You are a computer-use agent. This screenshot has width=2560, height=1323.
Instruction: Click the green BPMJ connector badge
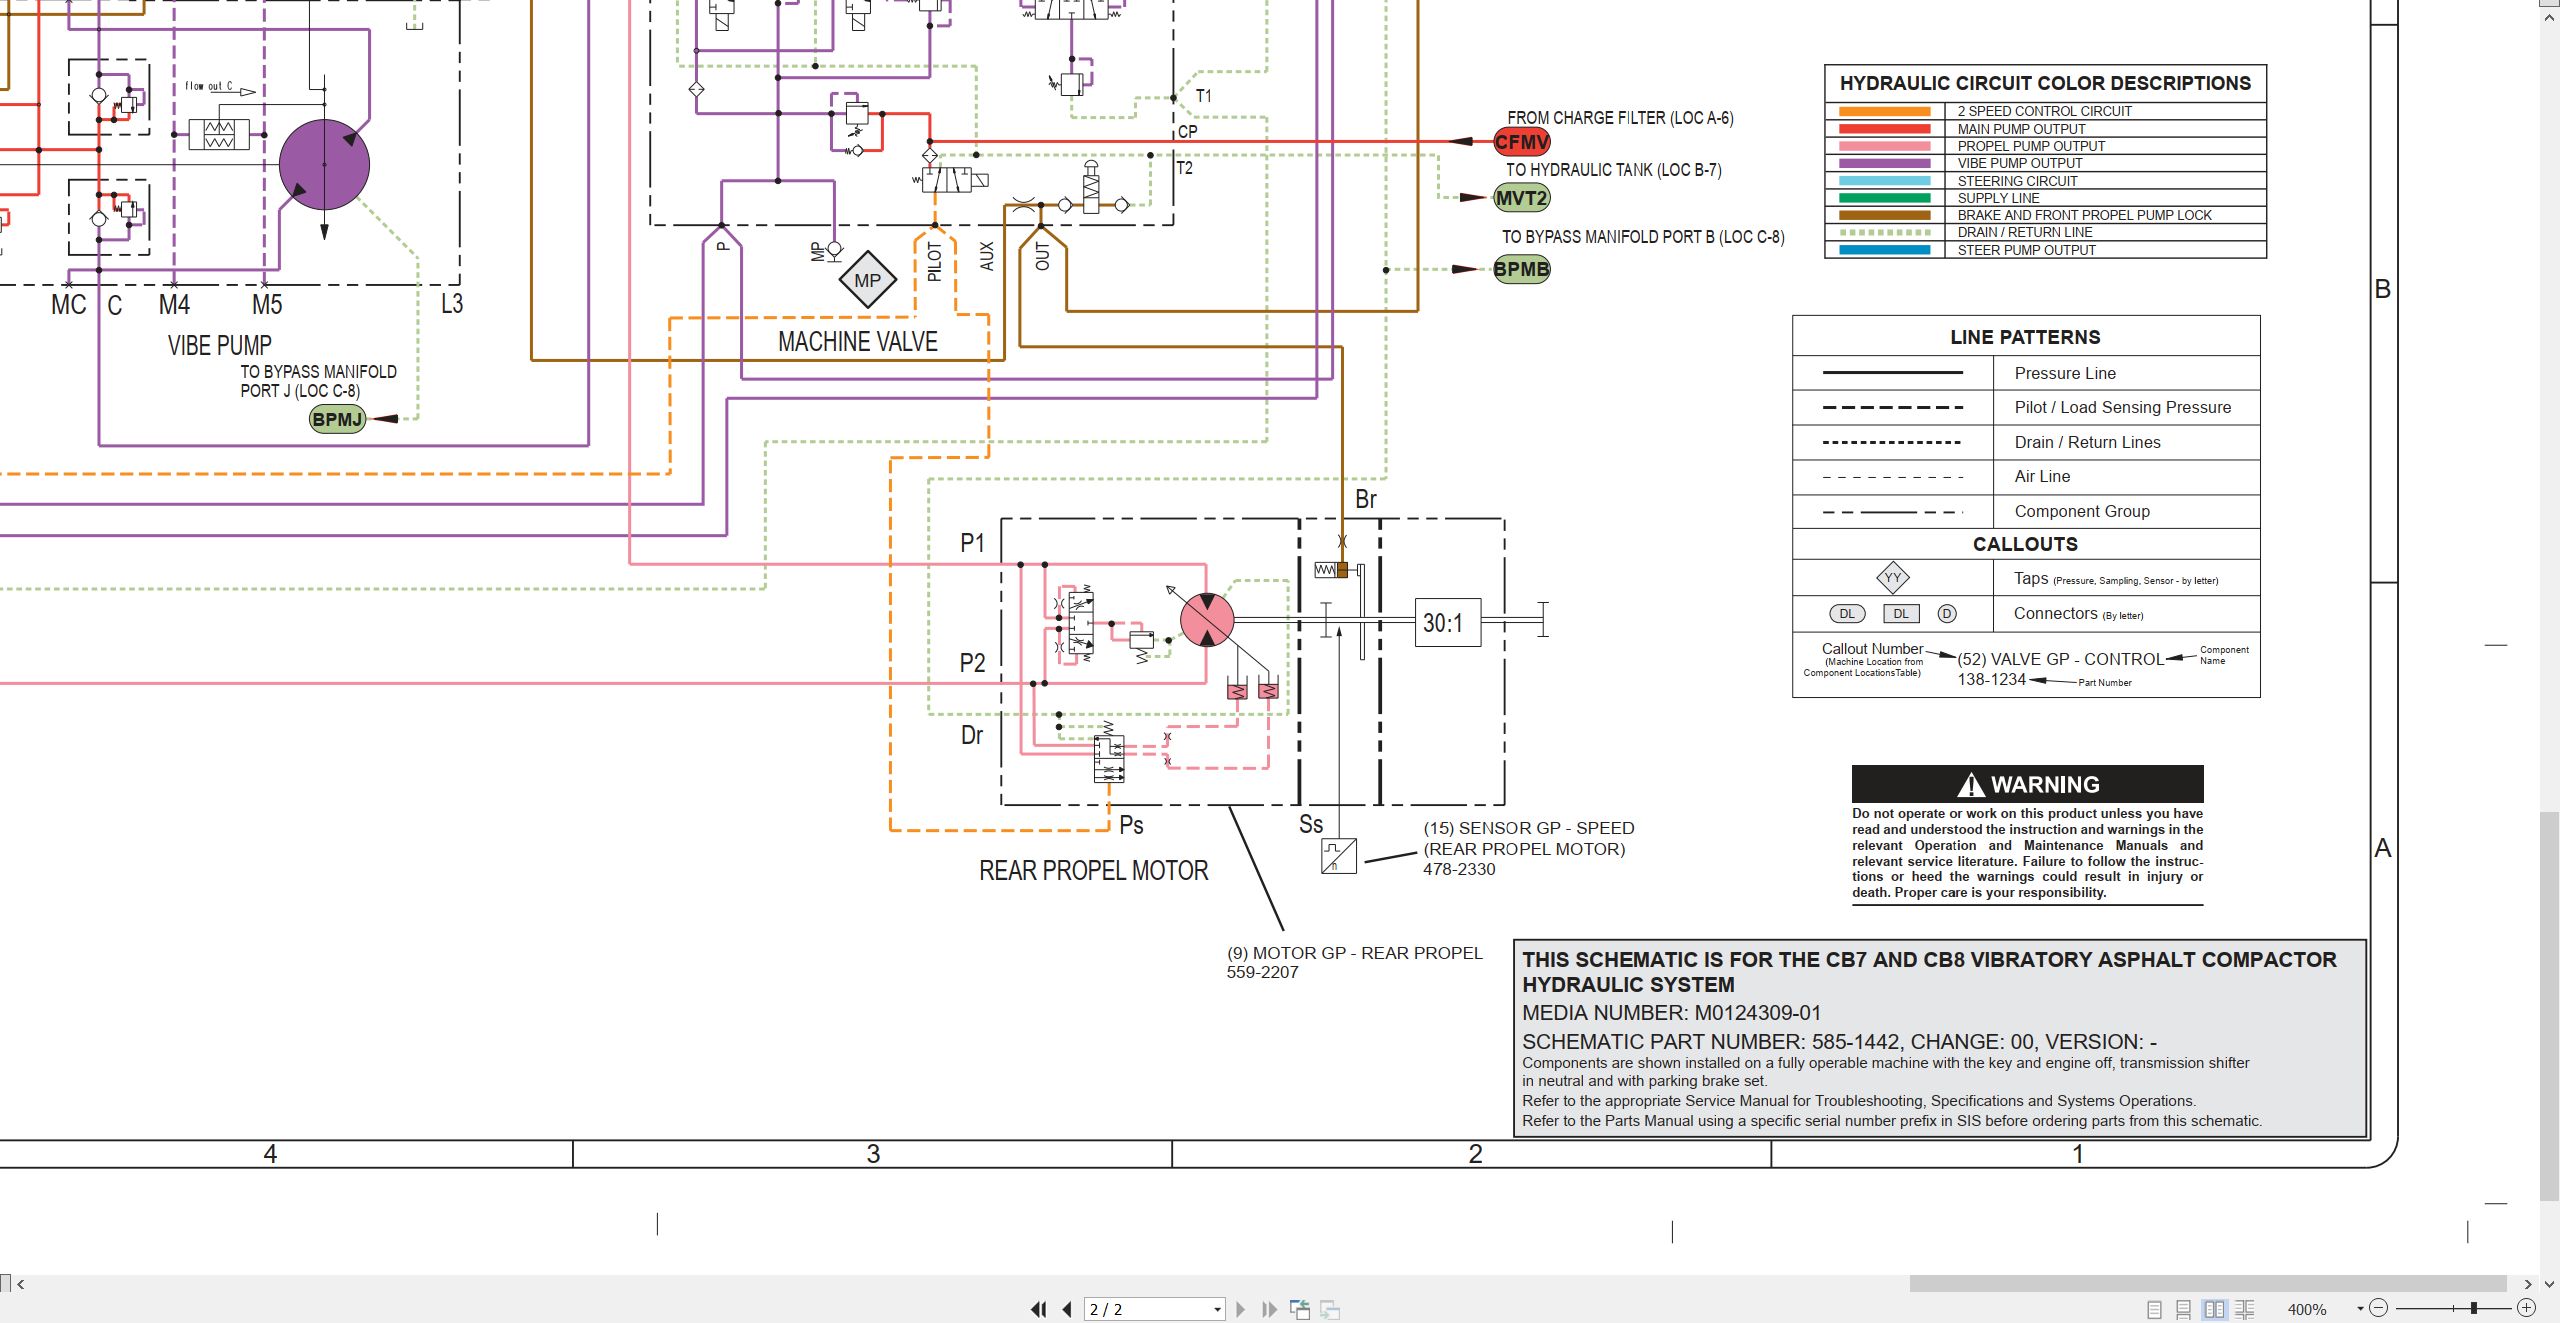tap(337, 419)
